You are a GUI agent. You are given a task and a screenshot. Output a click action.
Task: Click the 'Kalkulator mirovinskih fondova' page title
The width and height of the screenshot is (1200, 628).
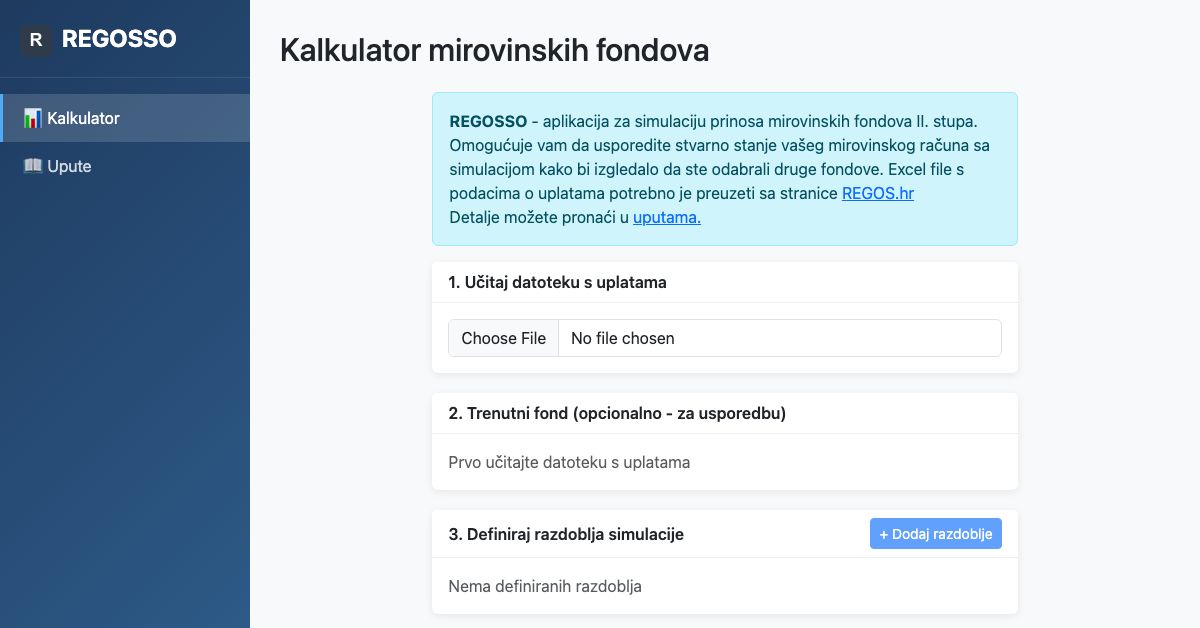[494, 50]
